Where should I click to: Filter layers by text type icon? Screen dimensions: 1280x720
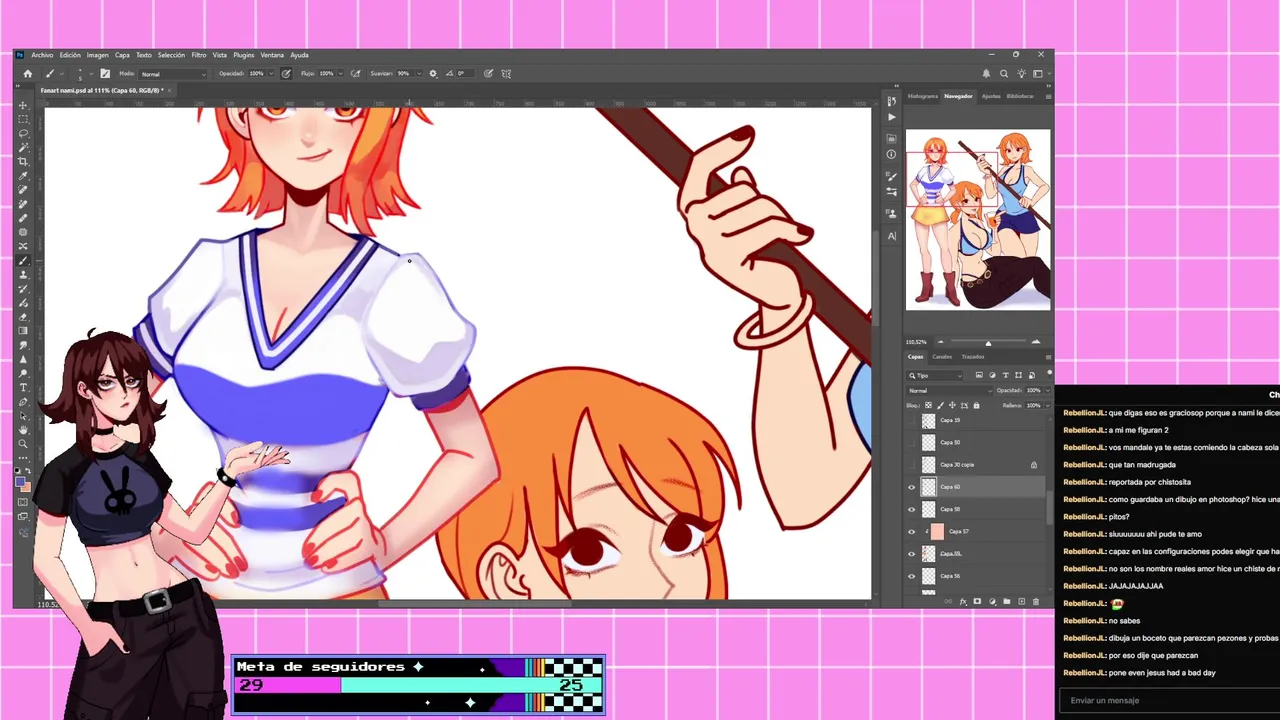(1005, 375)
